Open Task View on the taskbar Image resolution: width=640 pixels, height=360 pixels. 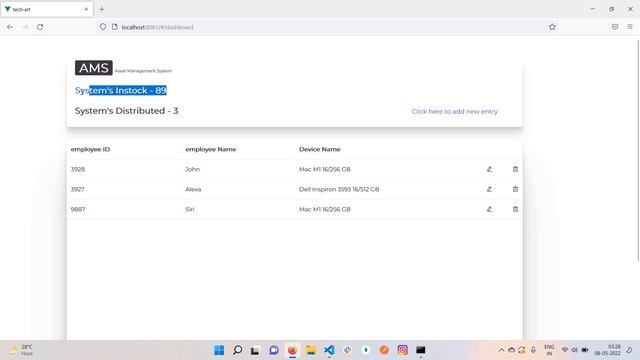coord(255,350)
